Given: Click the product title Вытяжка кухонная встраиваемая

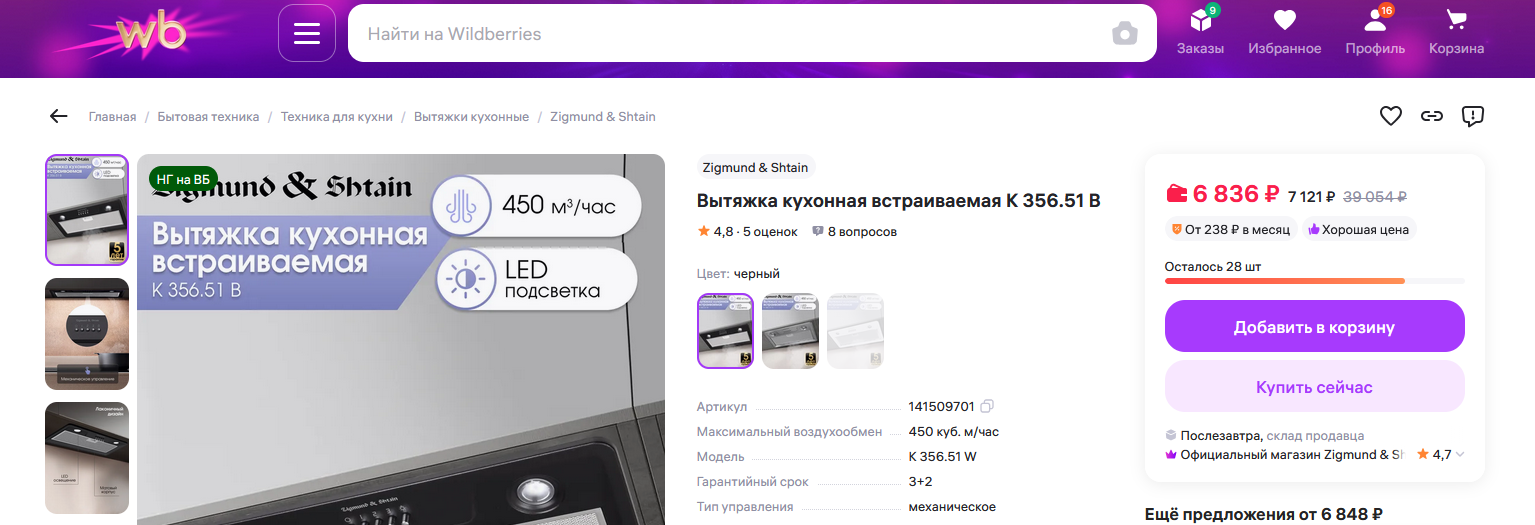Looking at the screenshot, I should coord(898,201).
